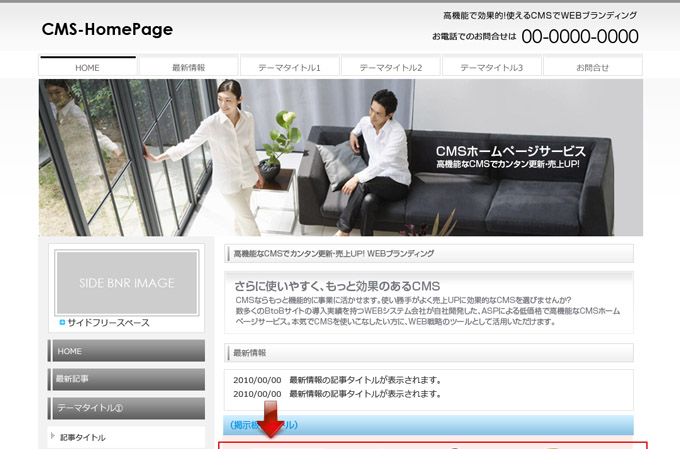Open the お問合せ contact tab

point(592,67)
